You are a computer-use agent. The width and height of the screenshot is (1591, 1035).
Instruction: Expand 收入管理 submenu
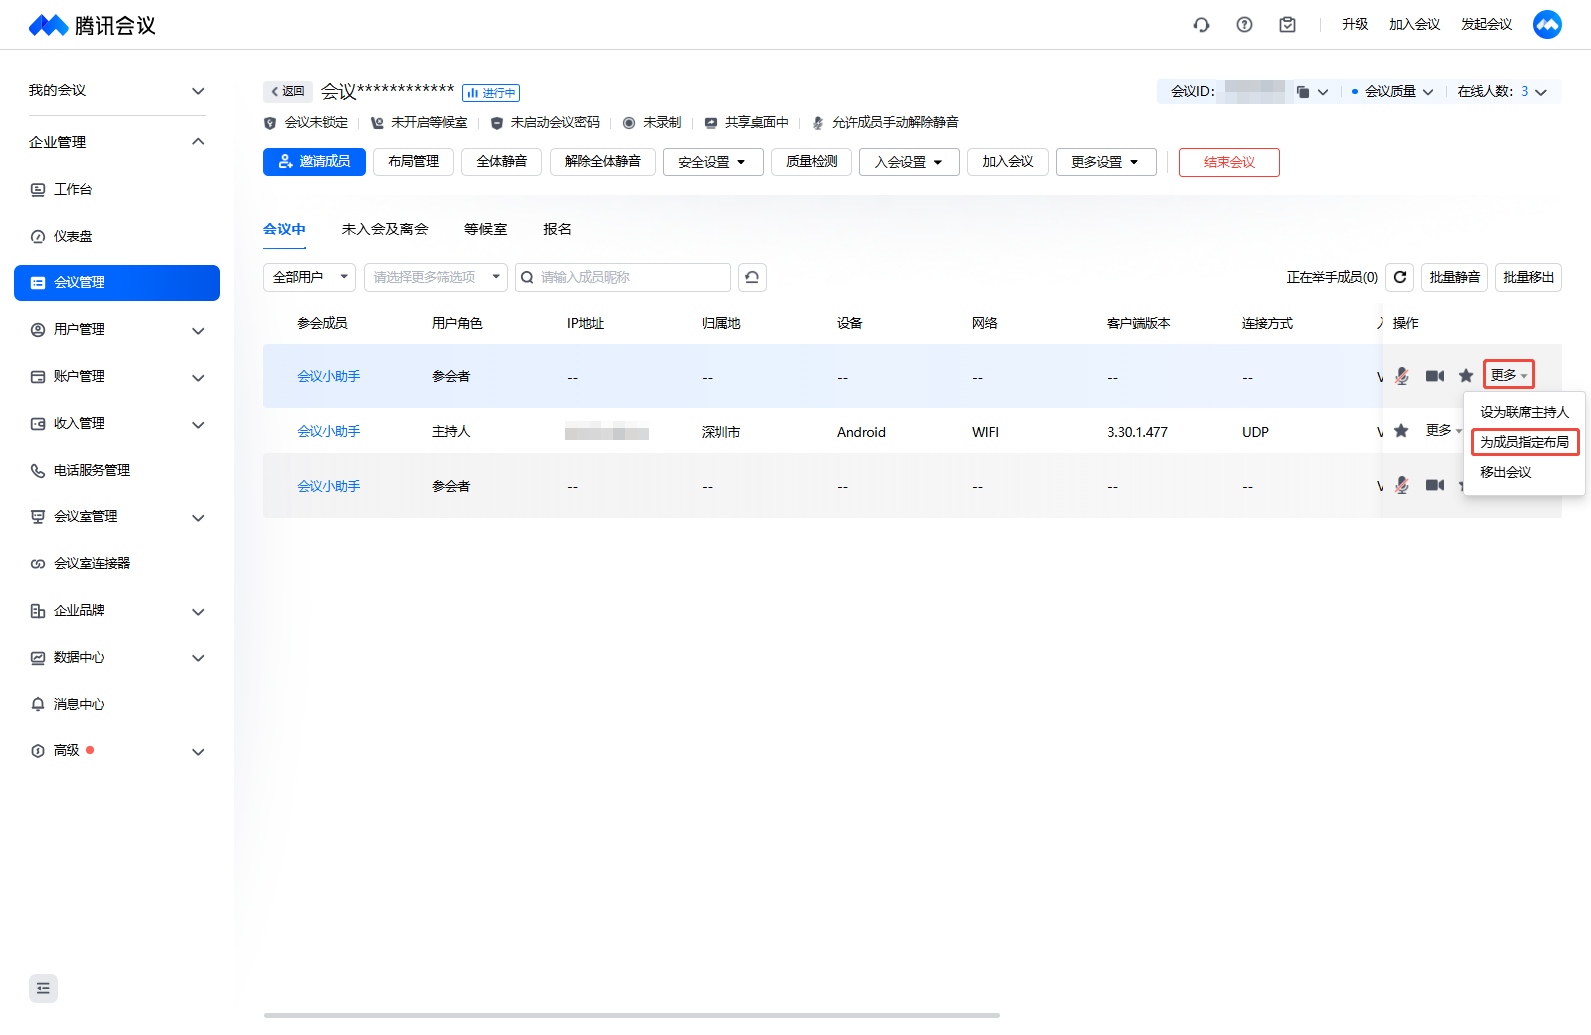198,424
